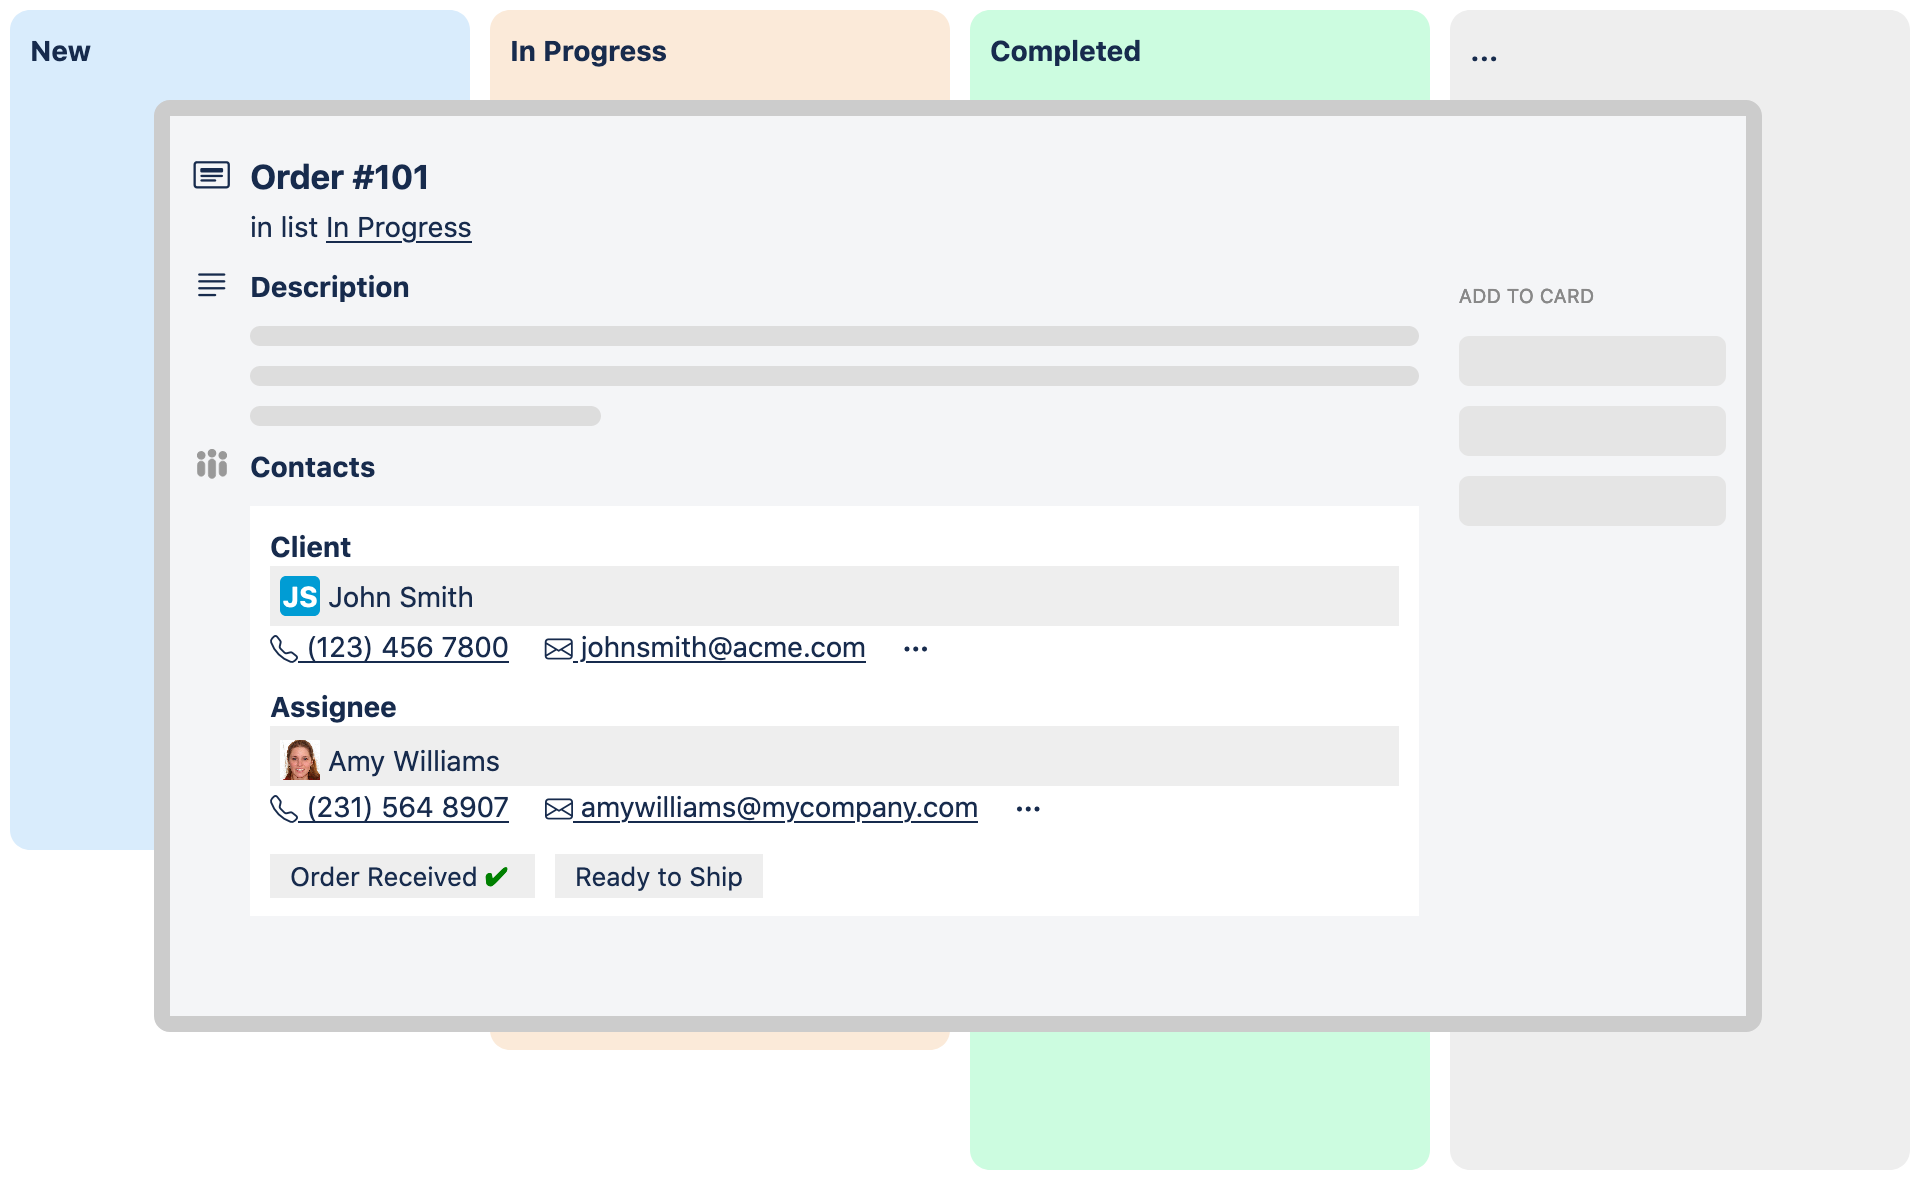The height and width of the screenshot is (1180, 1920).
Task: Click the card title icon beside Order #101
Action: (x=211, y=176)
